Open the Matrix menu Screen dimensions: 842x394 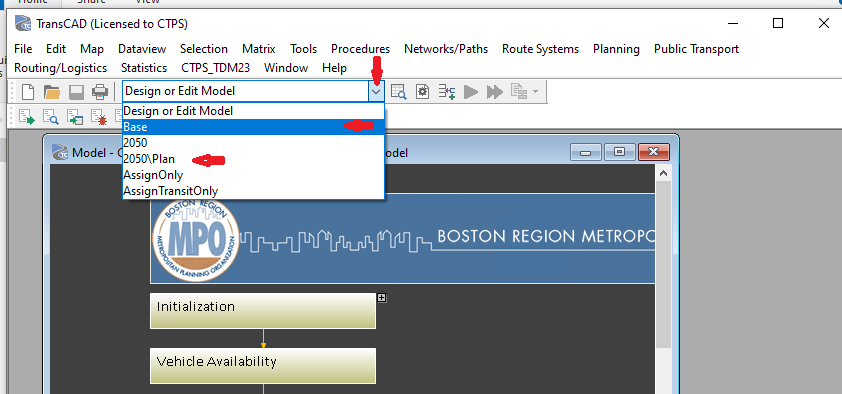259,49
